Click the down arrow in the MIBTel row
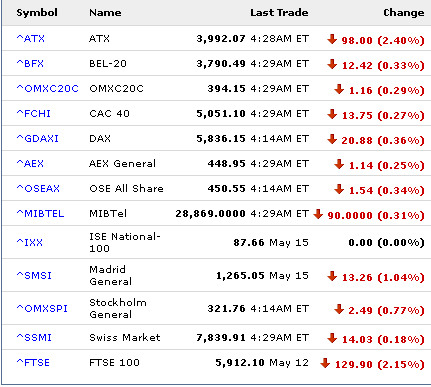This screenshot has width=431, height=387. click(x=318, y=214)
